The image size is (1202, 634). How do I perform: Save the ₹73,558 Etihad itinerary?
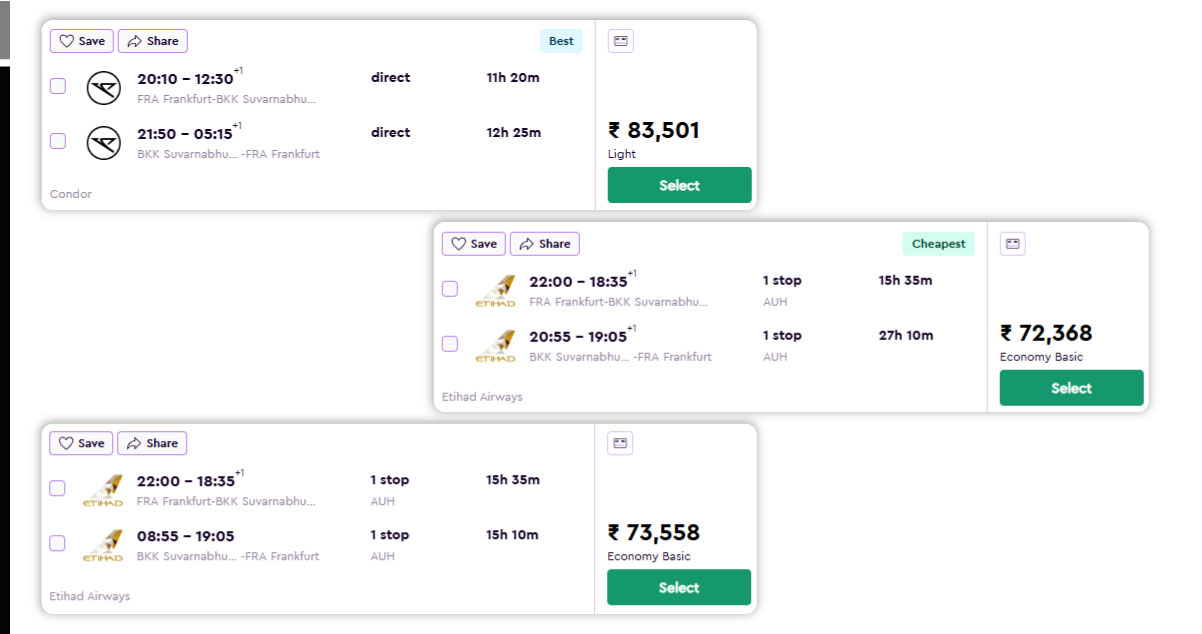coord(82,443)
